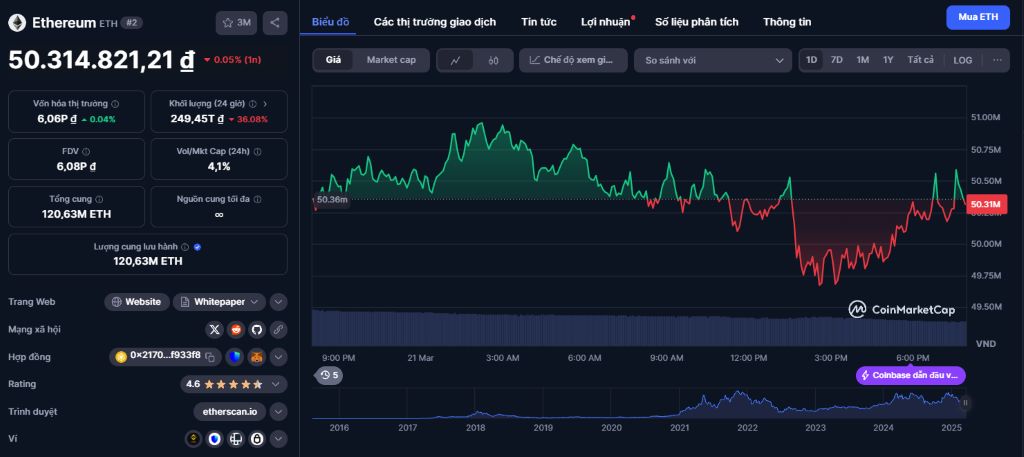Expand more explorers in Trình duyệt row

coord(278,412)
